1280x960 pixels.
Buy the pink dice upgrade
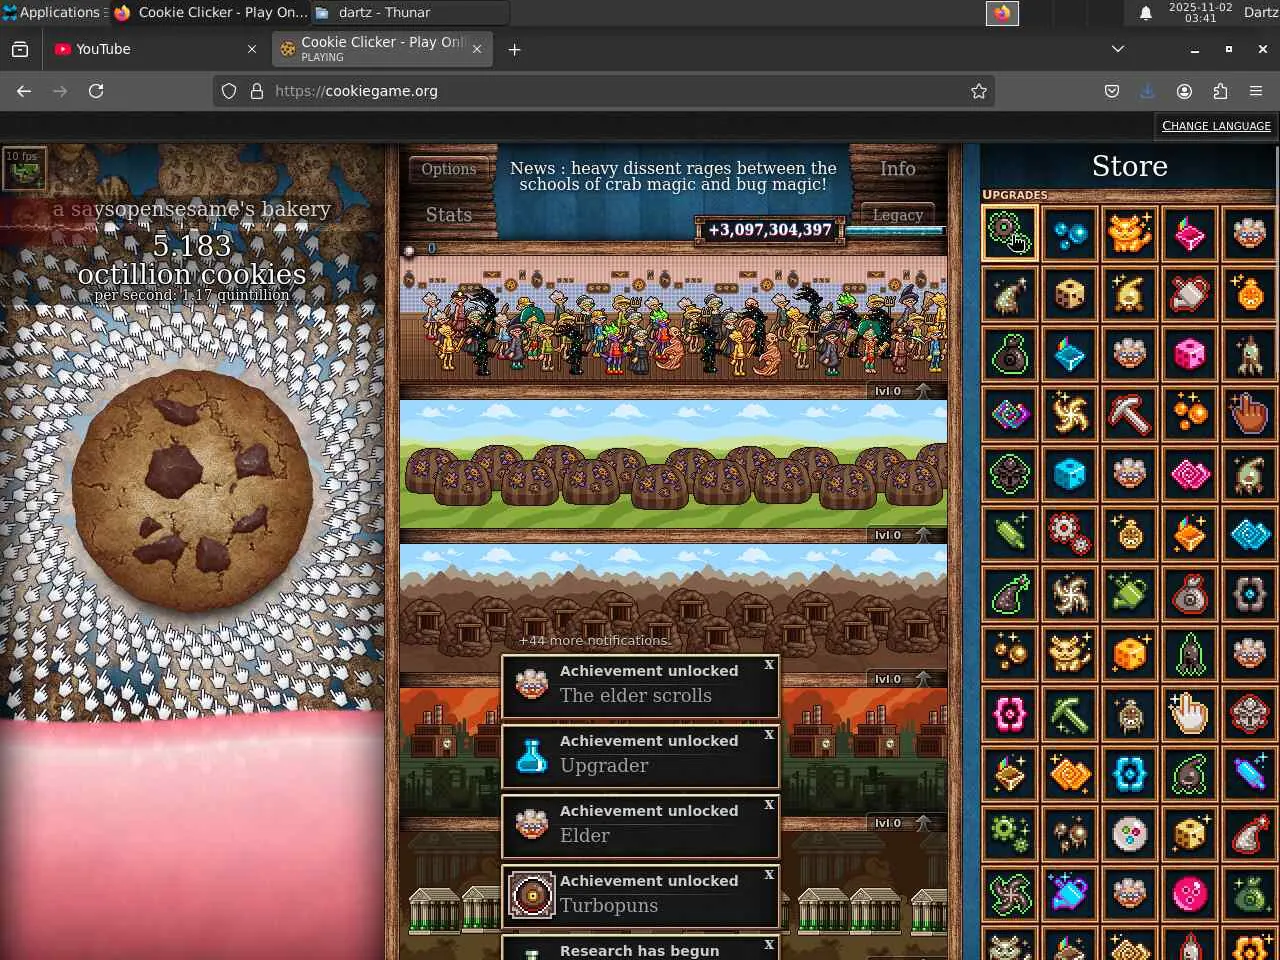(1190, 354)
